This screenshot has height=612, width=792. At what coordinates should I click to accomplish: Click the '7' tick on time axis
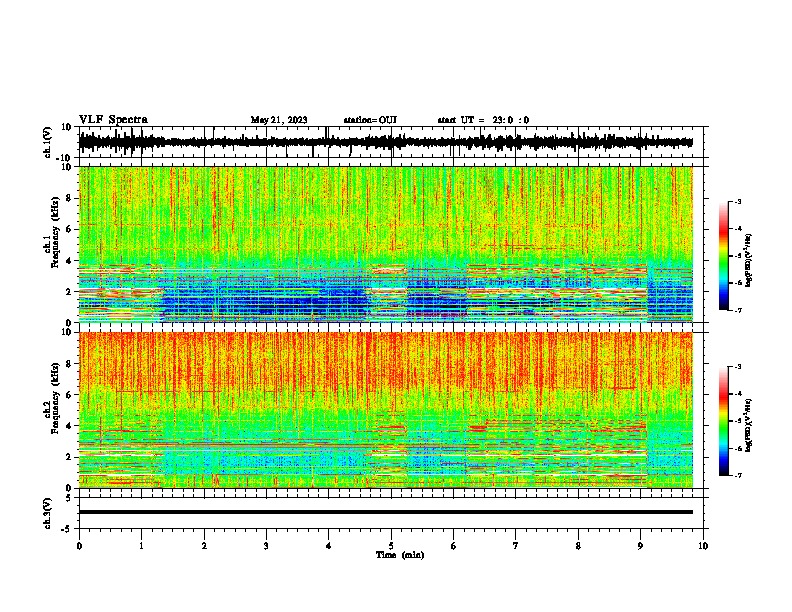tap(516, 546)
